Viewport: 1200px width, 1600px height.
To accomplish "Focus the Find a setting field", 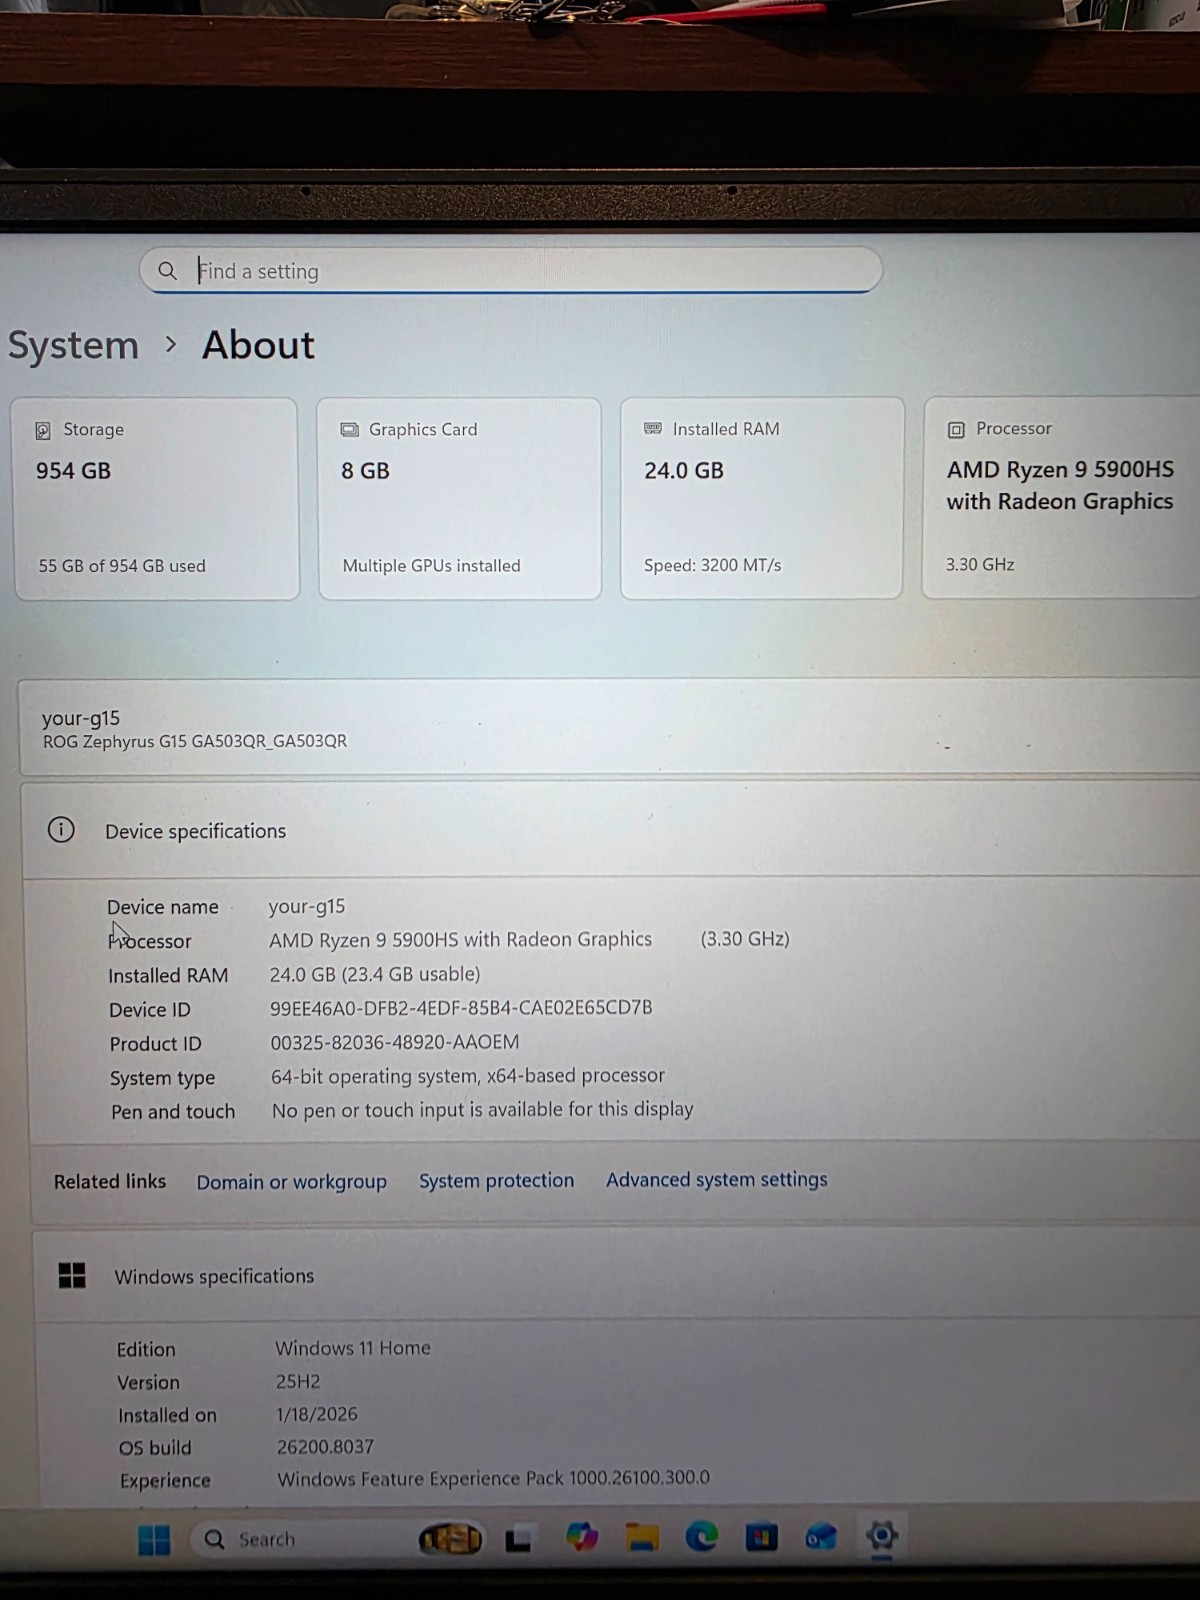I will 511,270.
